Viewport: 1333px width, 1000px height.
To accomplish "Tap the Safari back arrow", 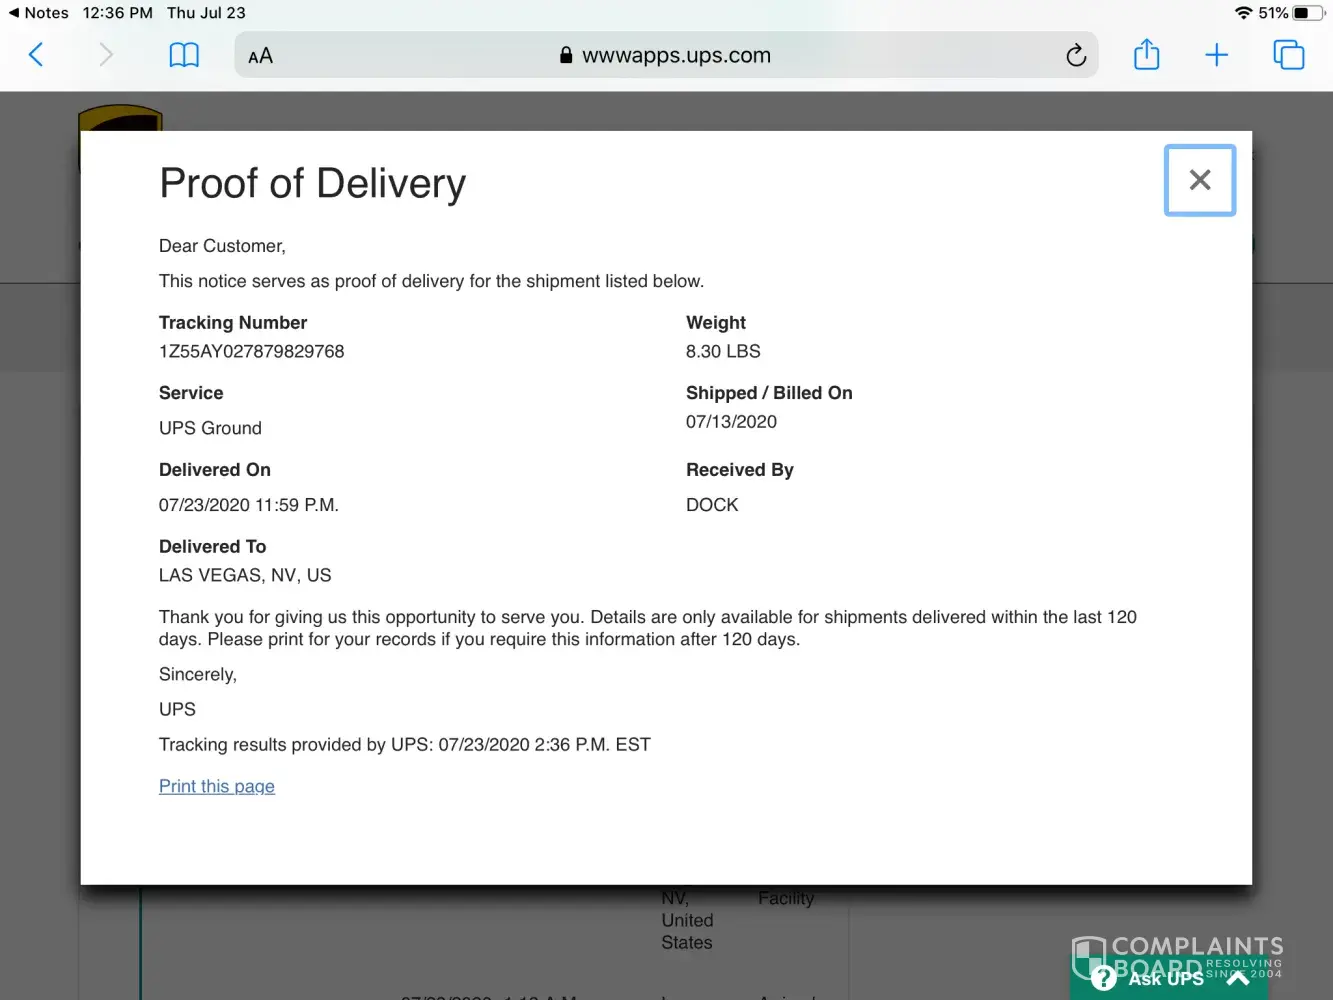I will click(x=36, y=55).
